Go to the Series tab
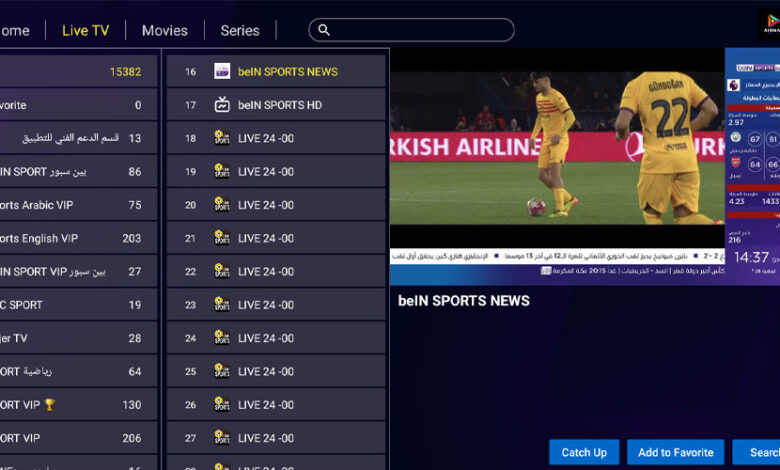 pyautogui.click(x=240, y=31)
